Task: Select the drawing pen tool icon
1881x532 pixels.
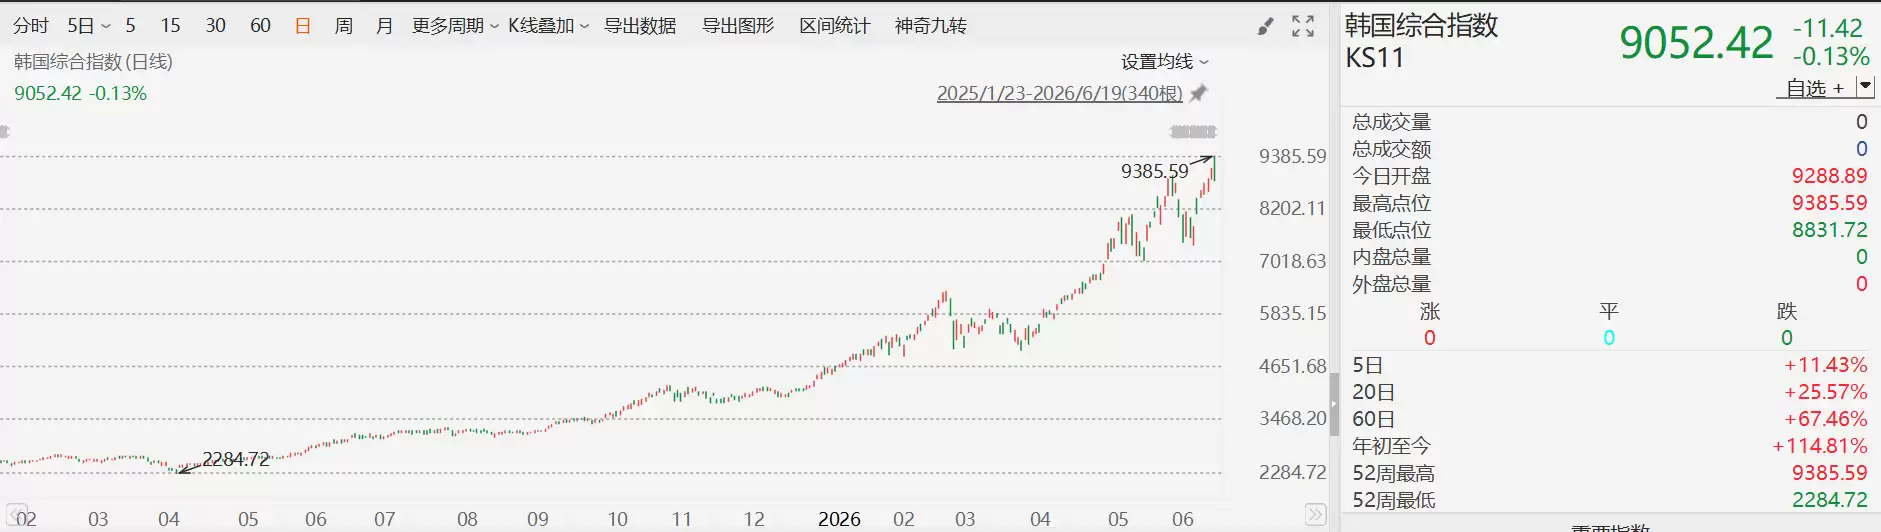Action: tap(1266, 27)
